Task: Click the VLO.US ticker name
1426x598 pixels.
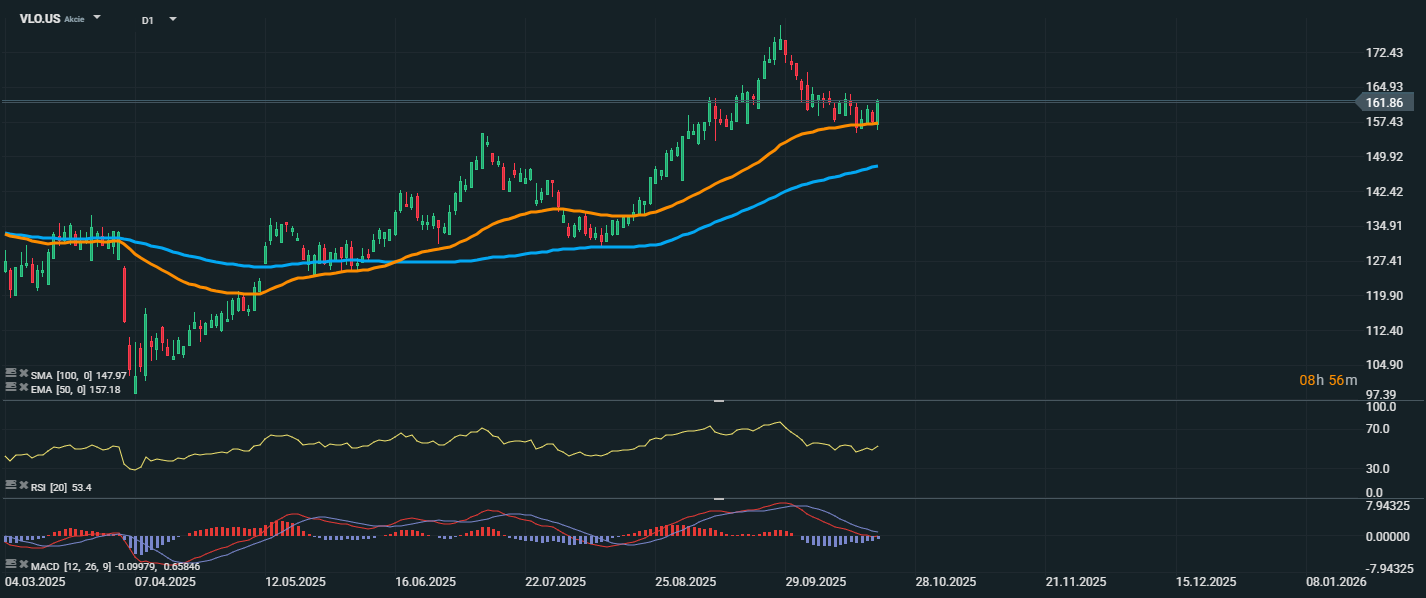Action: pos(40,19)
